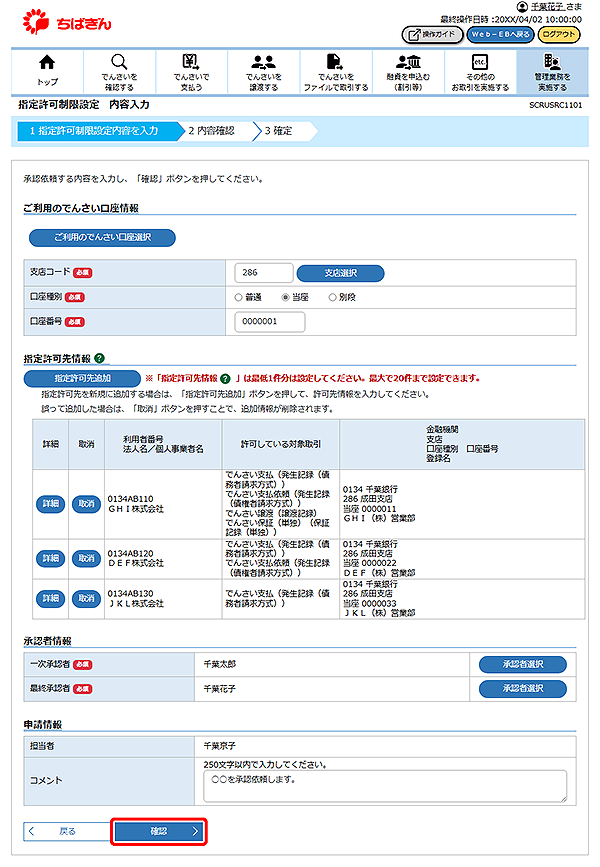Open 管理業務を実施する menu
The image size is (600, 867).
tap(552, 72)
